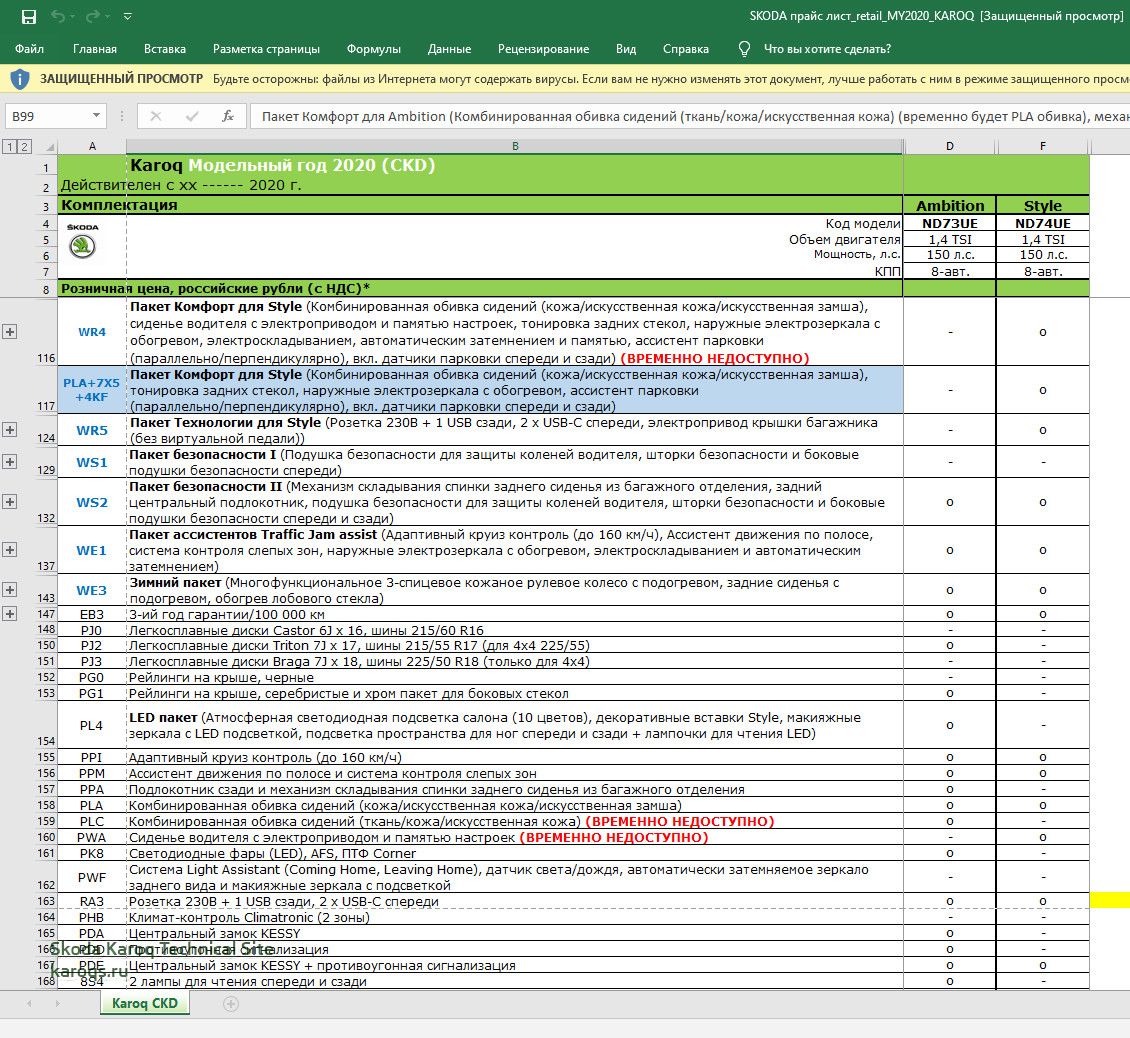The image size is (1130, 1038).
Task: Expand the outline group beside EB3
Action: (9, 614)
